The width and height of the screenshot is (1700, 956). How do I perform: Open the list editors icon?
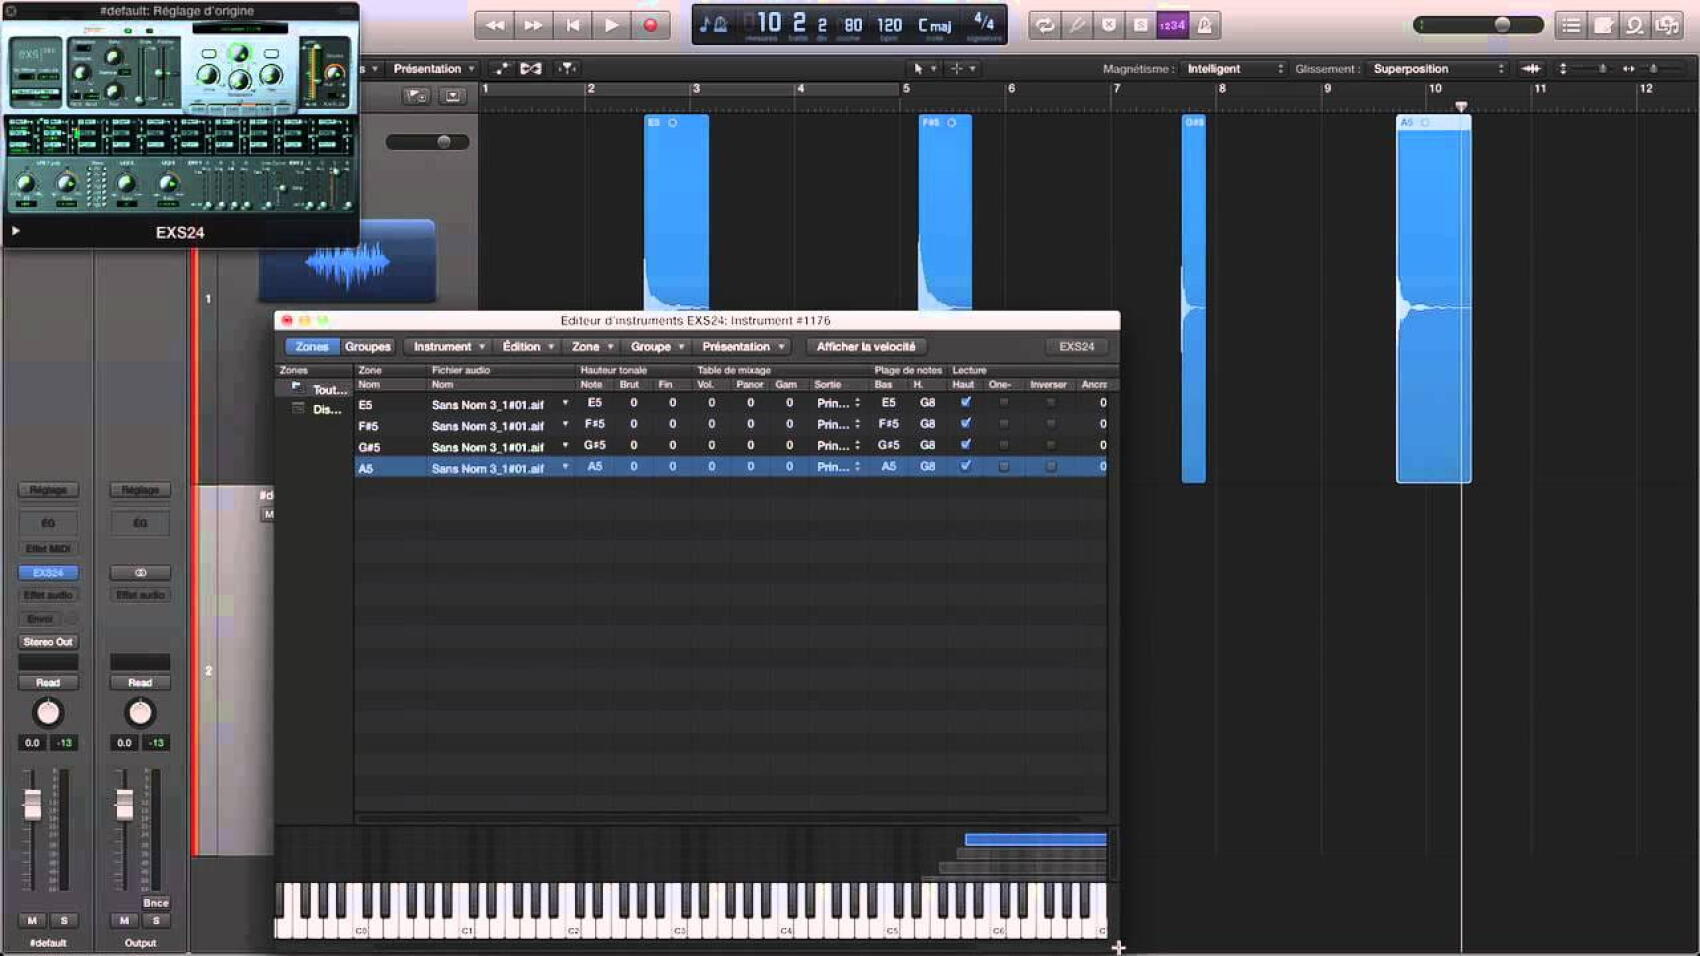1571,26
